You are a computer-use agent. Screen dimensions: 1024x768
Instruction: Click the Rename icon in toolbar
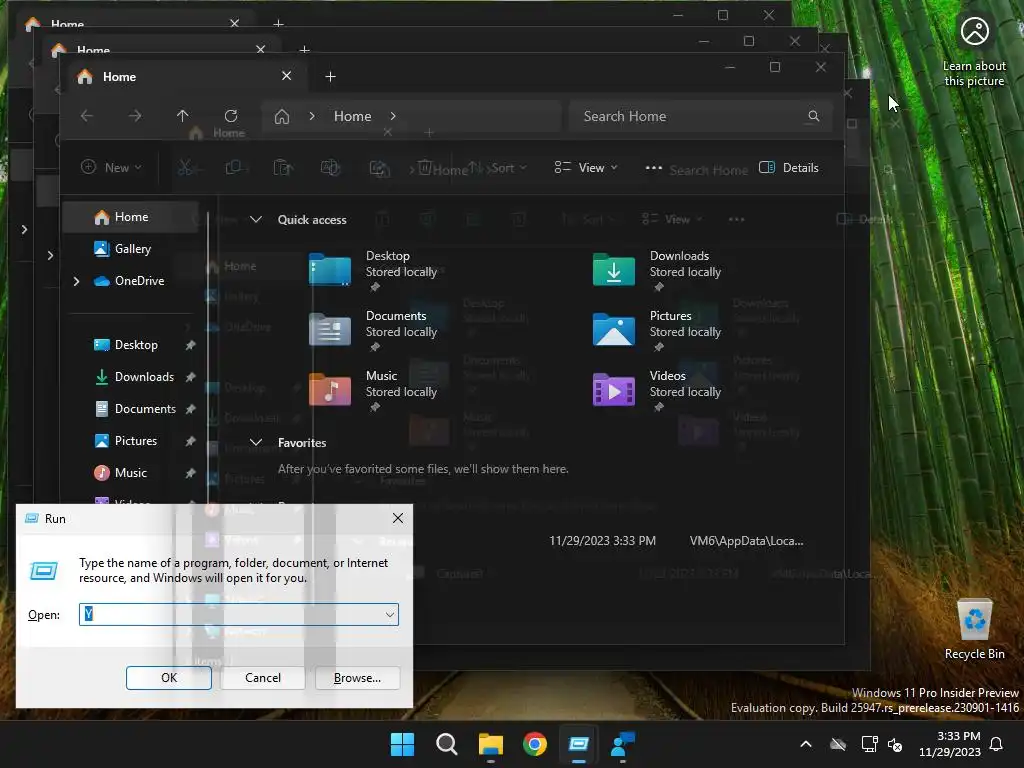330,168
